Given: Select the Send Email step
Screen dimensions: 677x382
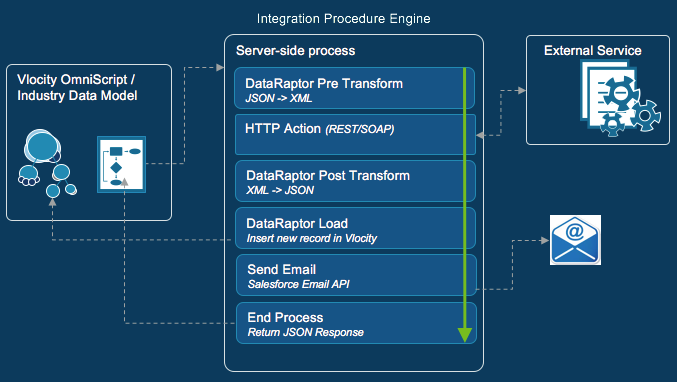Looking at the screenshot, I should click(x=356, y=275).
